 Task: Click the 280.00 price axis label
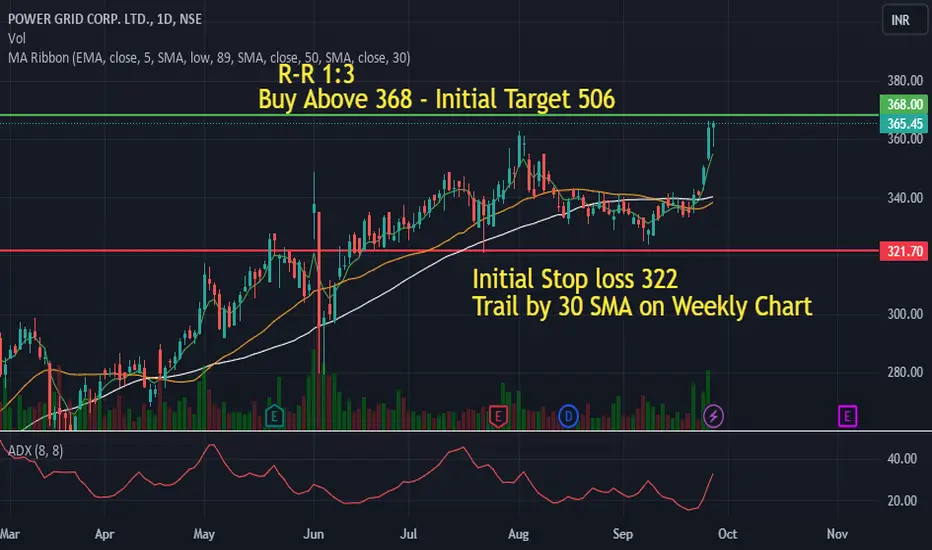(905, 372)
